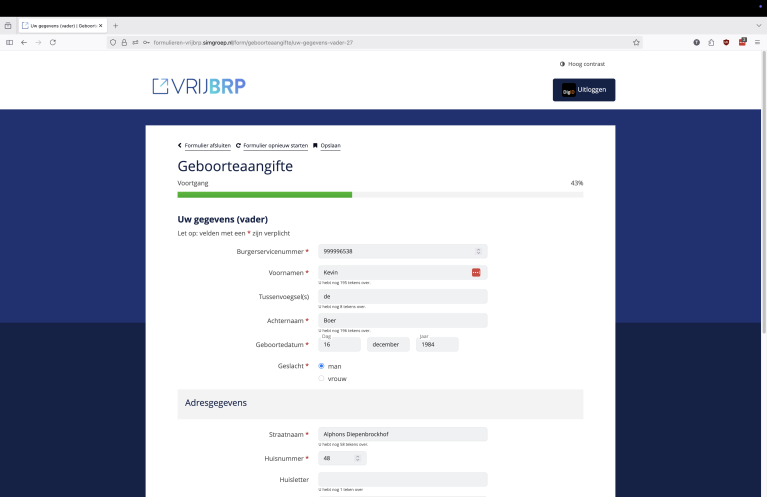Click the Jaar field showing 1984
The height and width of the screenshot is (497, 767).
click(437, 344)
